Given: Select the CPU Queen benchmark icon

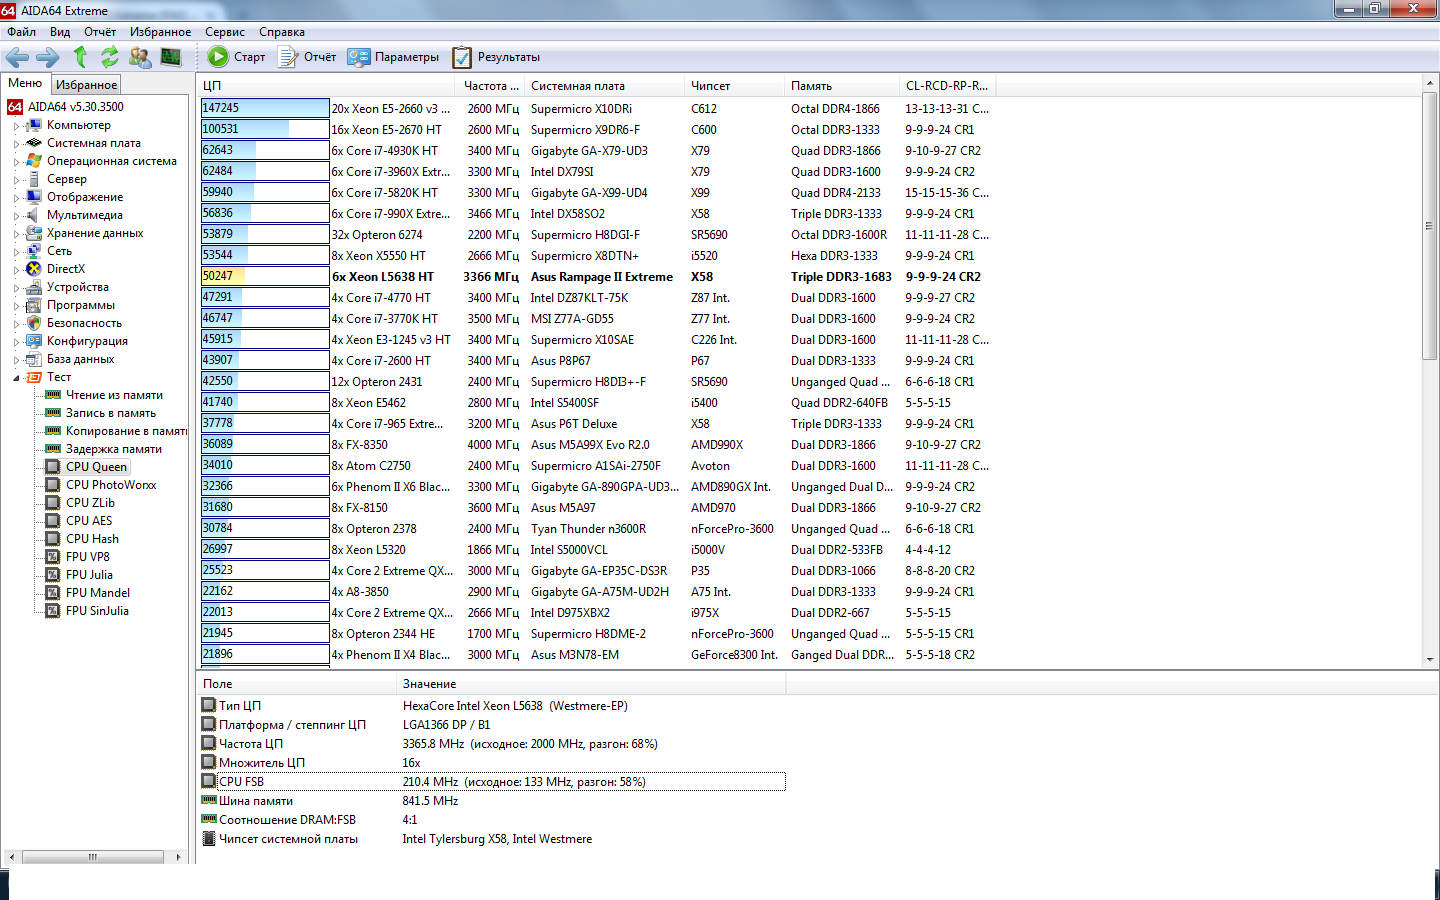Looking at the screenshot, I should [x=53, y=467].
